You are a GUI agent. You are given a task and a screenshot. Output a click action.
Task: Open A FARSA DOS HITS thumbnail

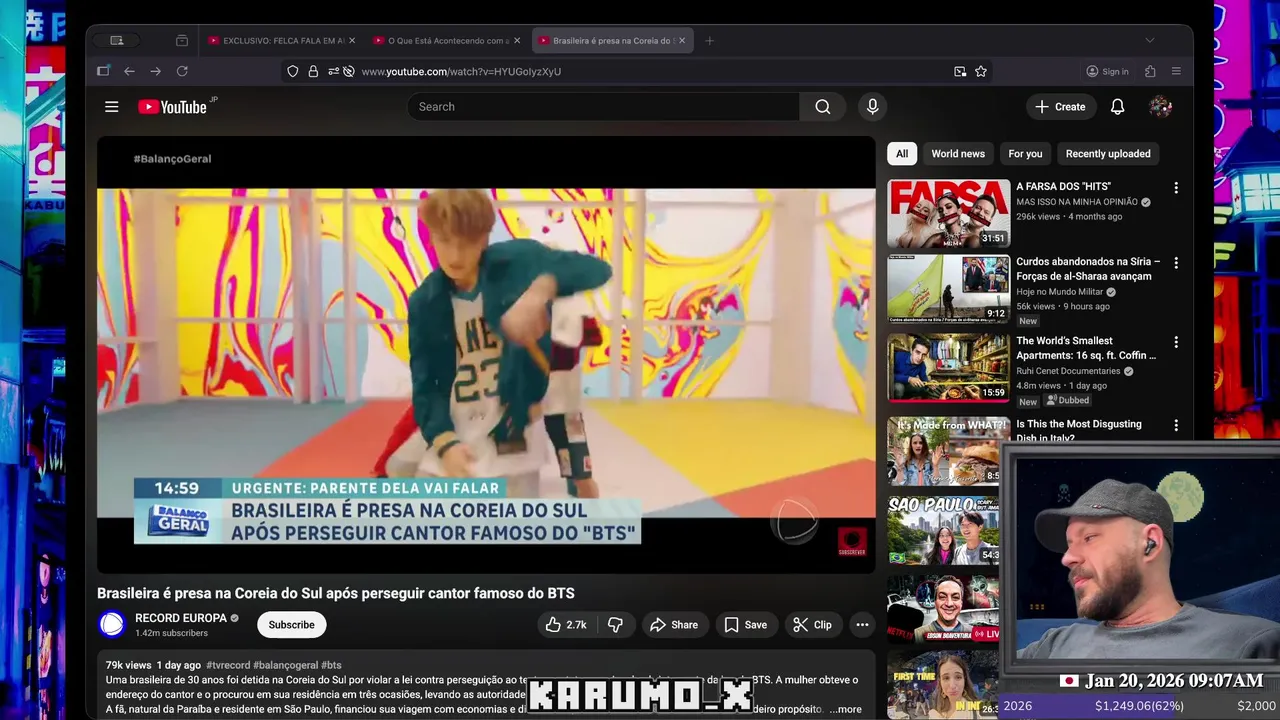point(948,213)
